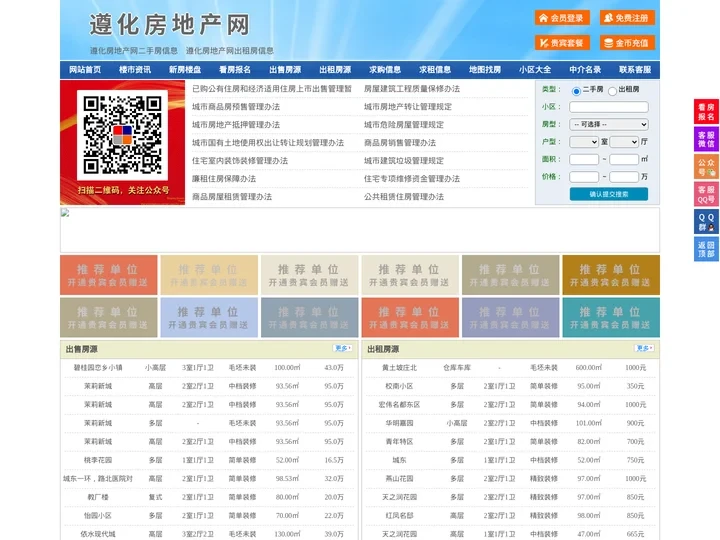Open 小区大全 in the navigation bar
Viewport: 720px width, 540px height.
[535, 70]
